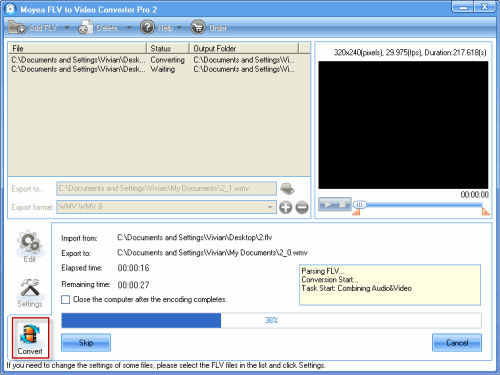The height and width of the screenshot is (375, 500).
Task: Click the remaining time 00:00:27
Action: click(x=133, y=285)
